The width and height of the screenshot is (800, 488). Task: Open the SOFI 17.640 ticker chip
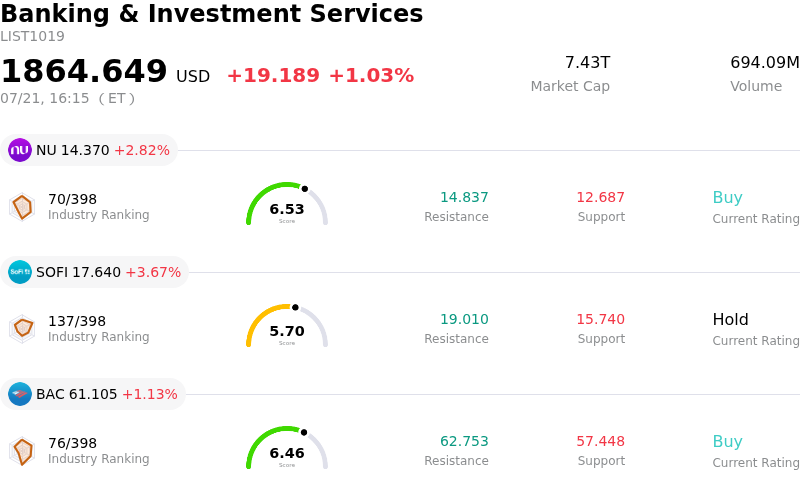pos(94,272)
